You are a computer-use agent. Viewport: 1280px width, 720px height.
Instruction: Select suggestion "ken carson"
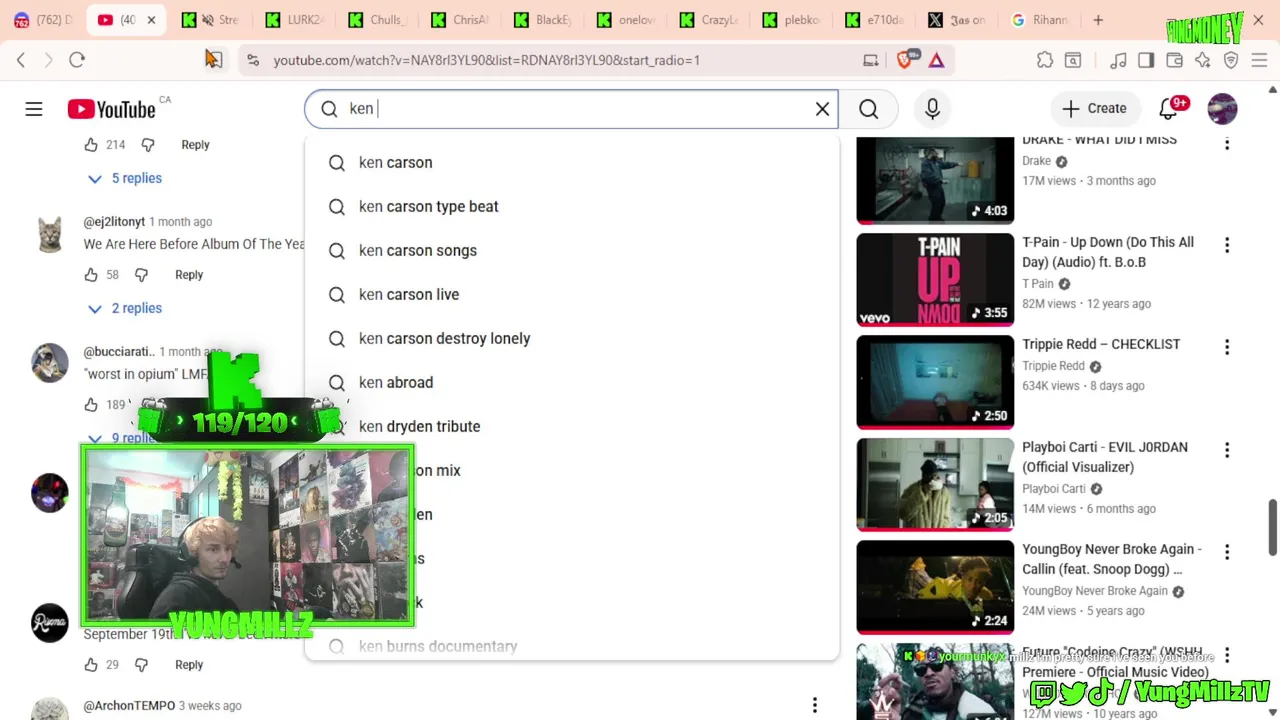click(x=571, y=162)
